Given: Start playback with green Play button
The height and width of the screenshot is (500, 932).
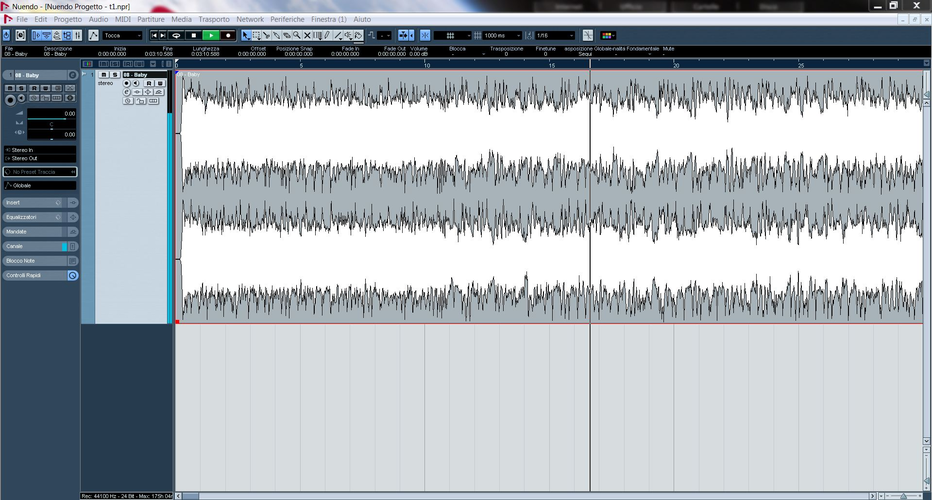Looking at the screenshot, I should click(211, 36).
